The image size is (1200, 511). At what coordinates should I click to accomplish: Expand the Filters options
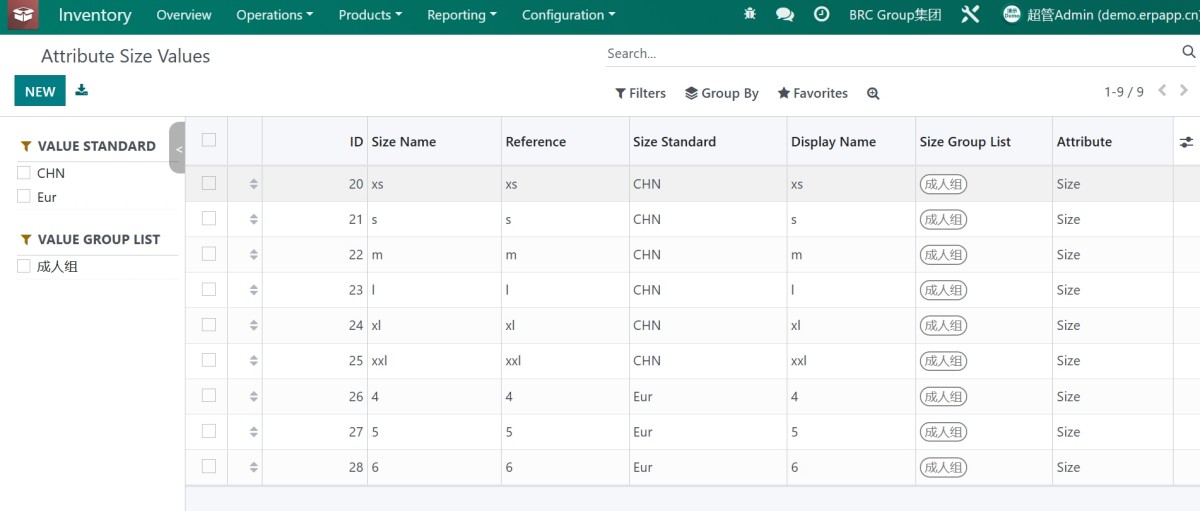coord(640,93)
